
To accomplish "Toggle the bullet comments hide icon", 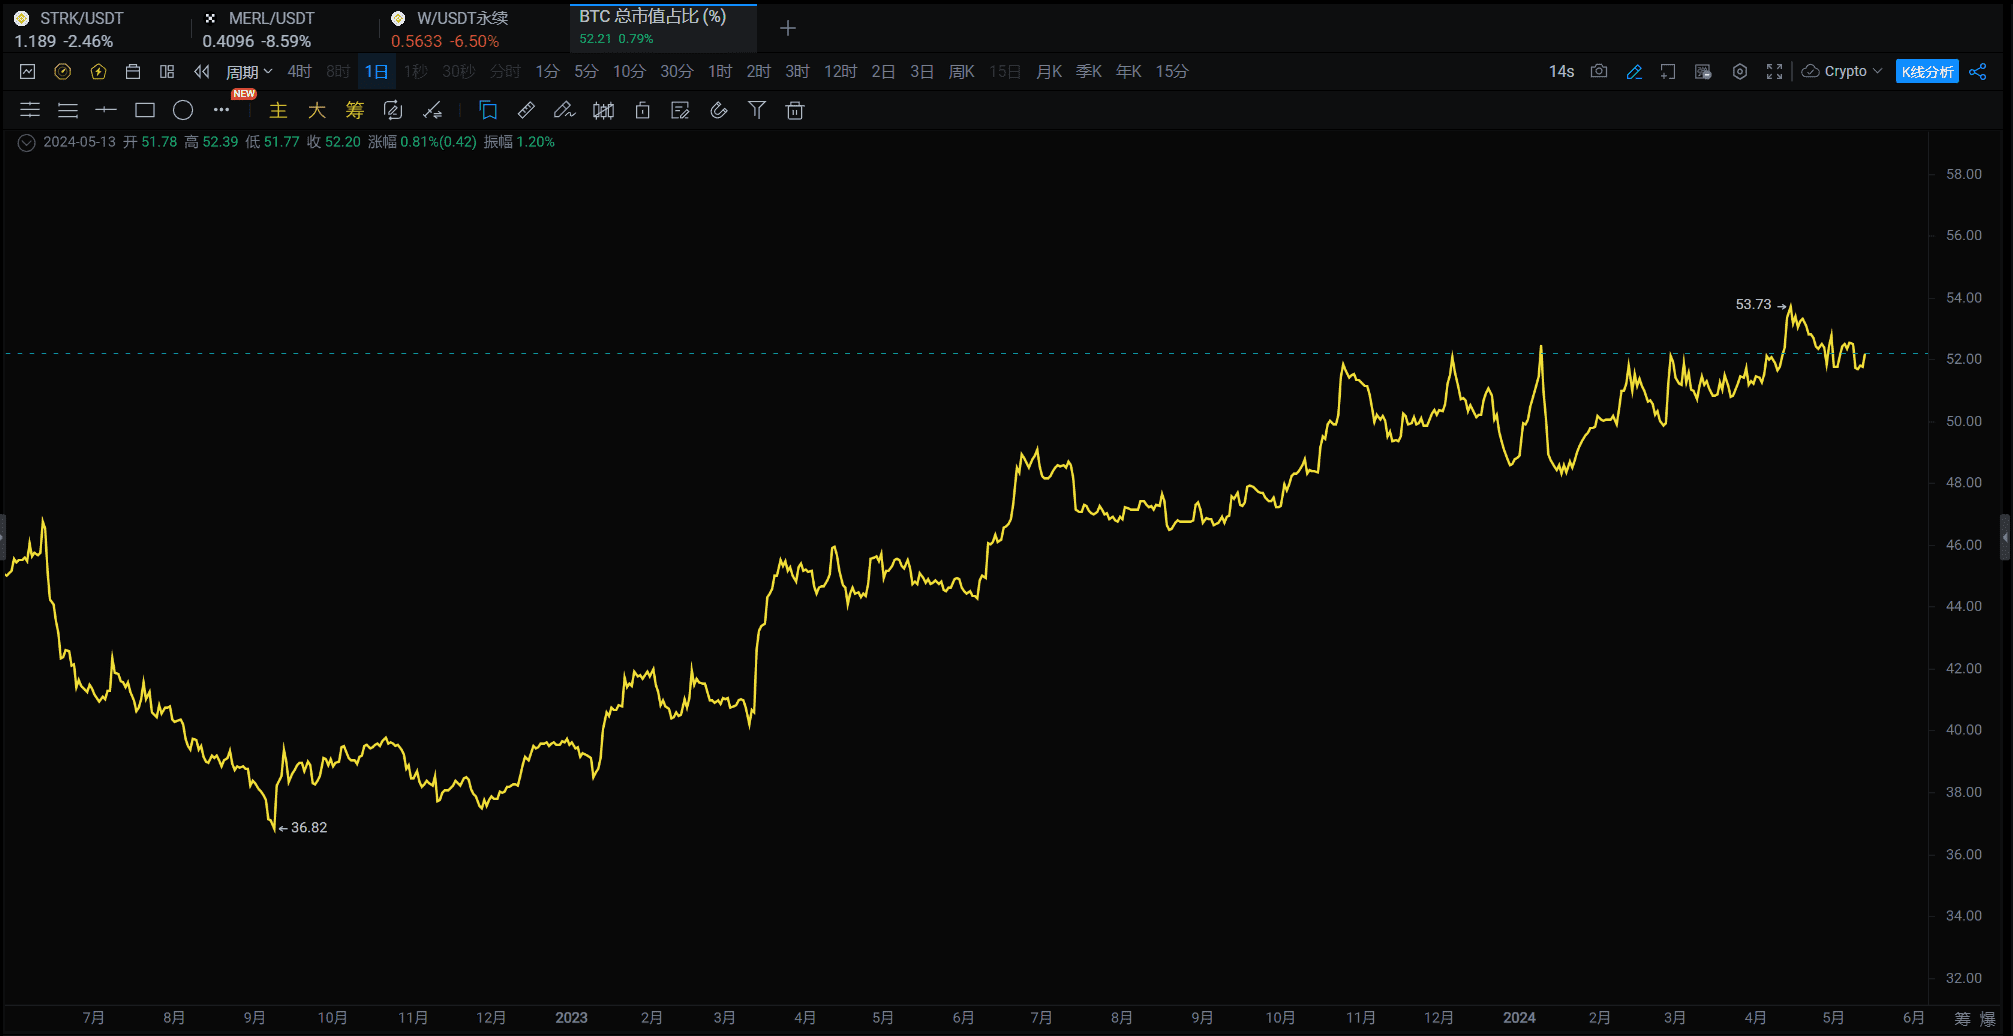I will click(x=1703, y=71).
